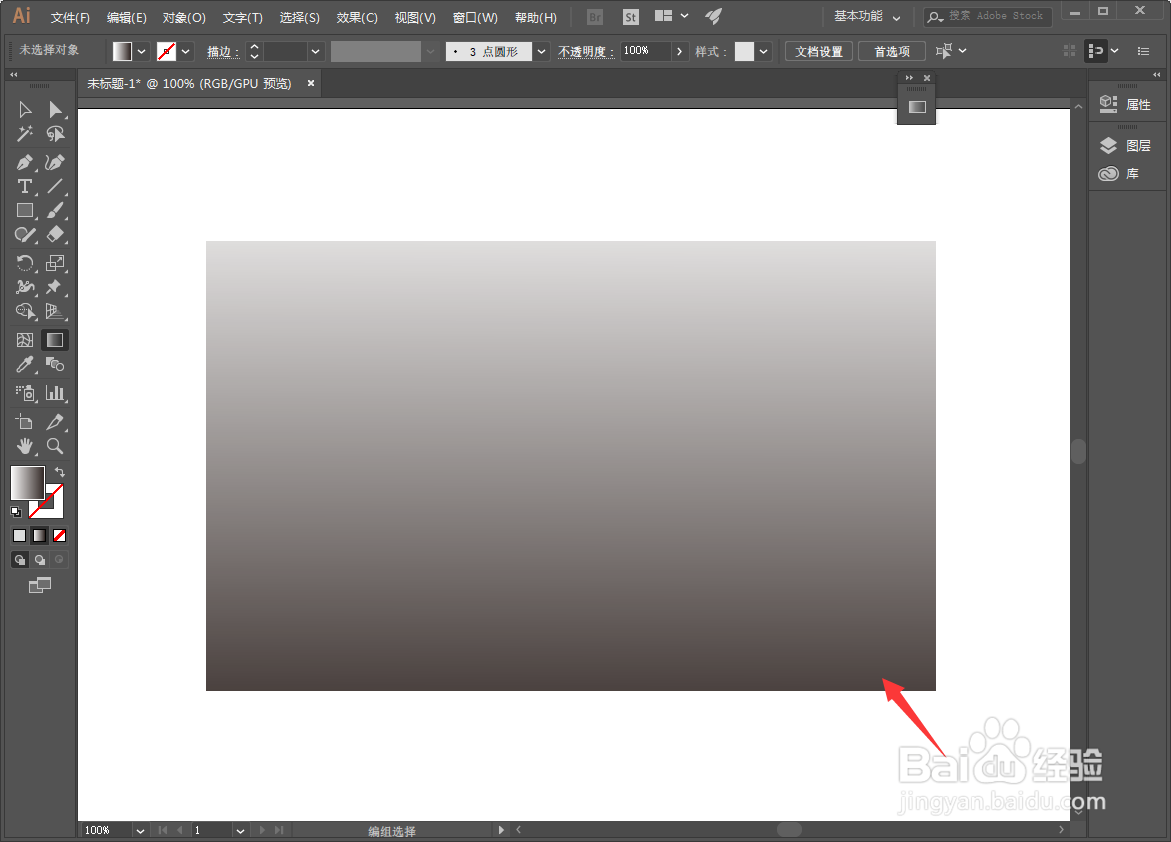Screen dimensions: 1171x842
Task: Pick the Rotate tool
Action: 25,263
